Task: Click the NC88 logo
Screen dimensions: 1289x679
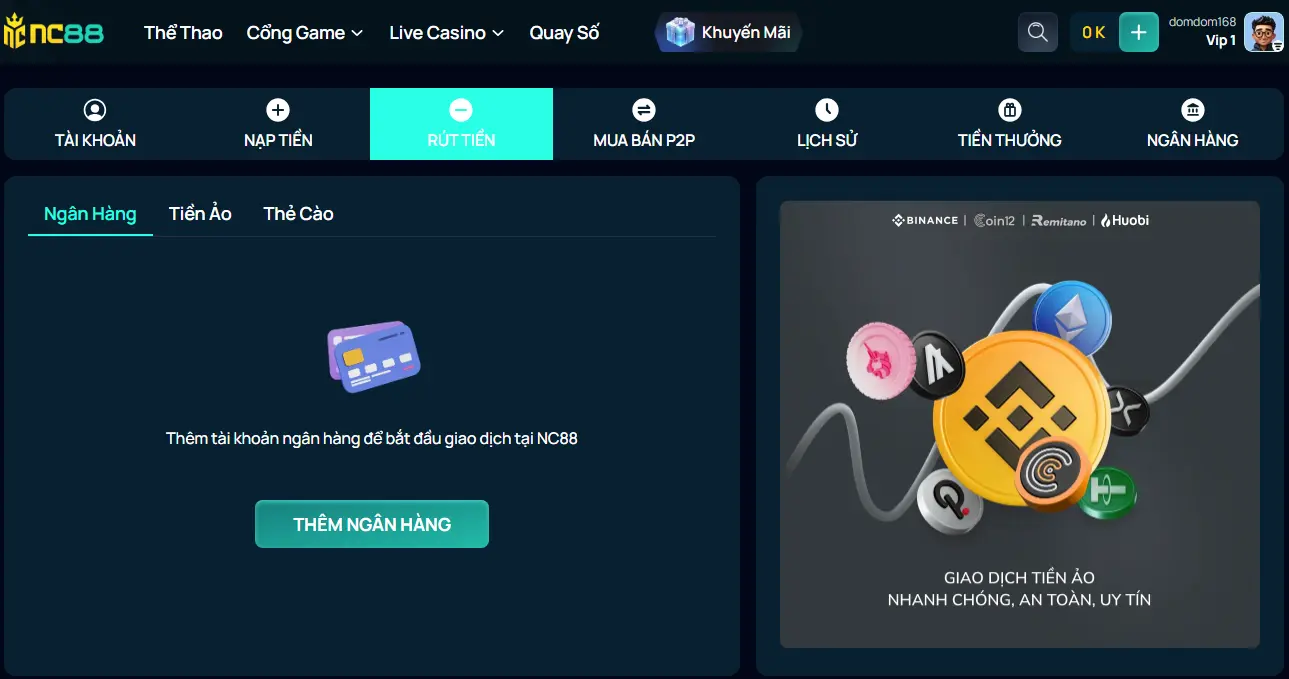Action: (53, 32)
